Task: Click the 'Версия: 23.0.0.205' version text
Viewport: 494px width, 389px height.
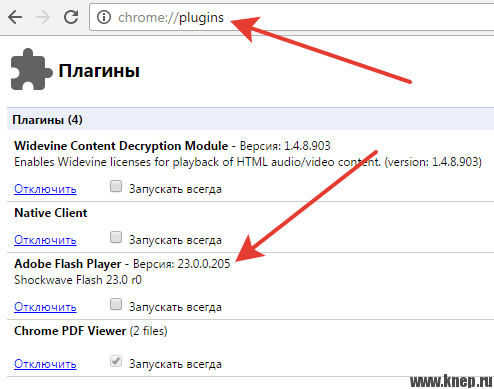Action: (182, 264)
